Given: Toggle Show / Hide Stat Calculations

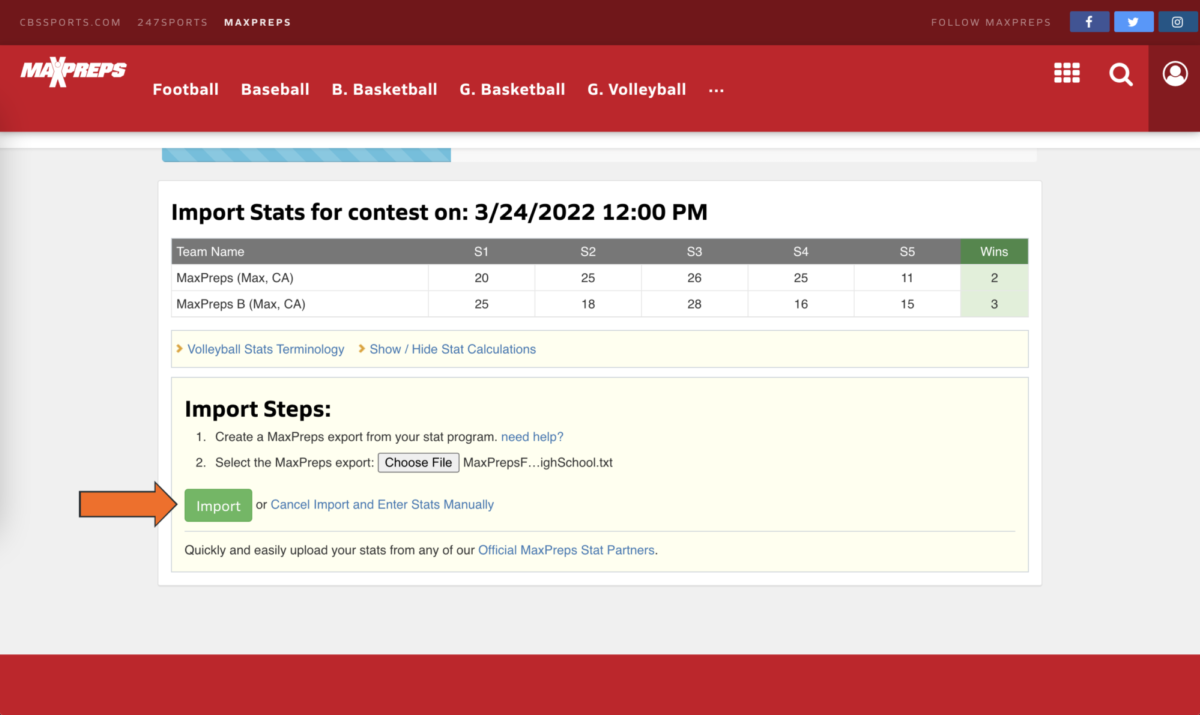Looking at the screenshot, I should click(x=453, y=349).
